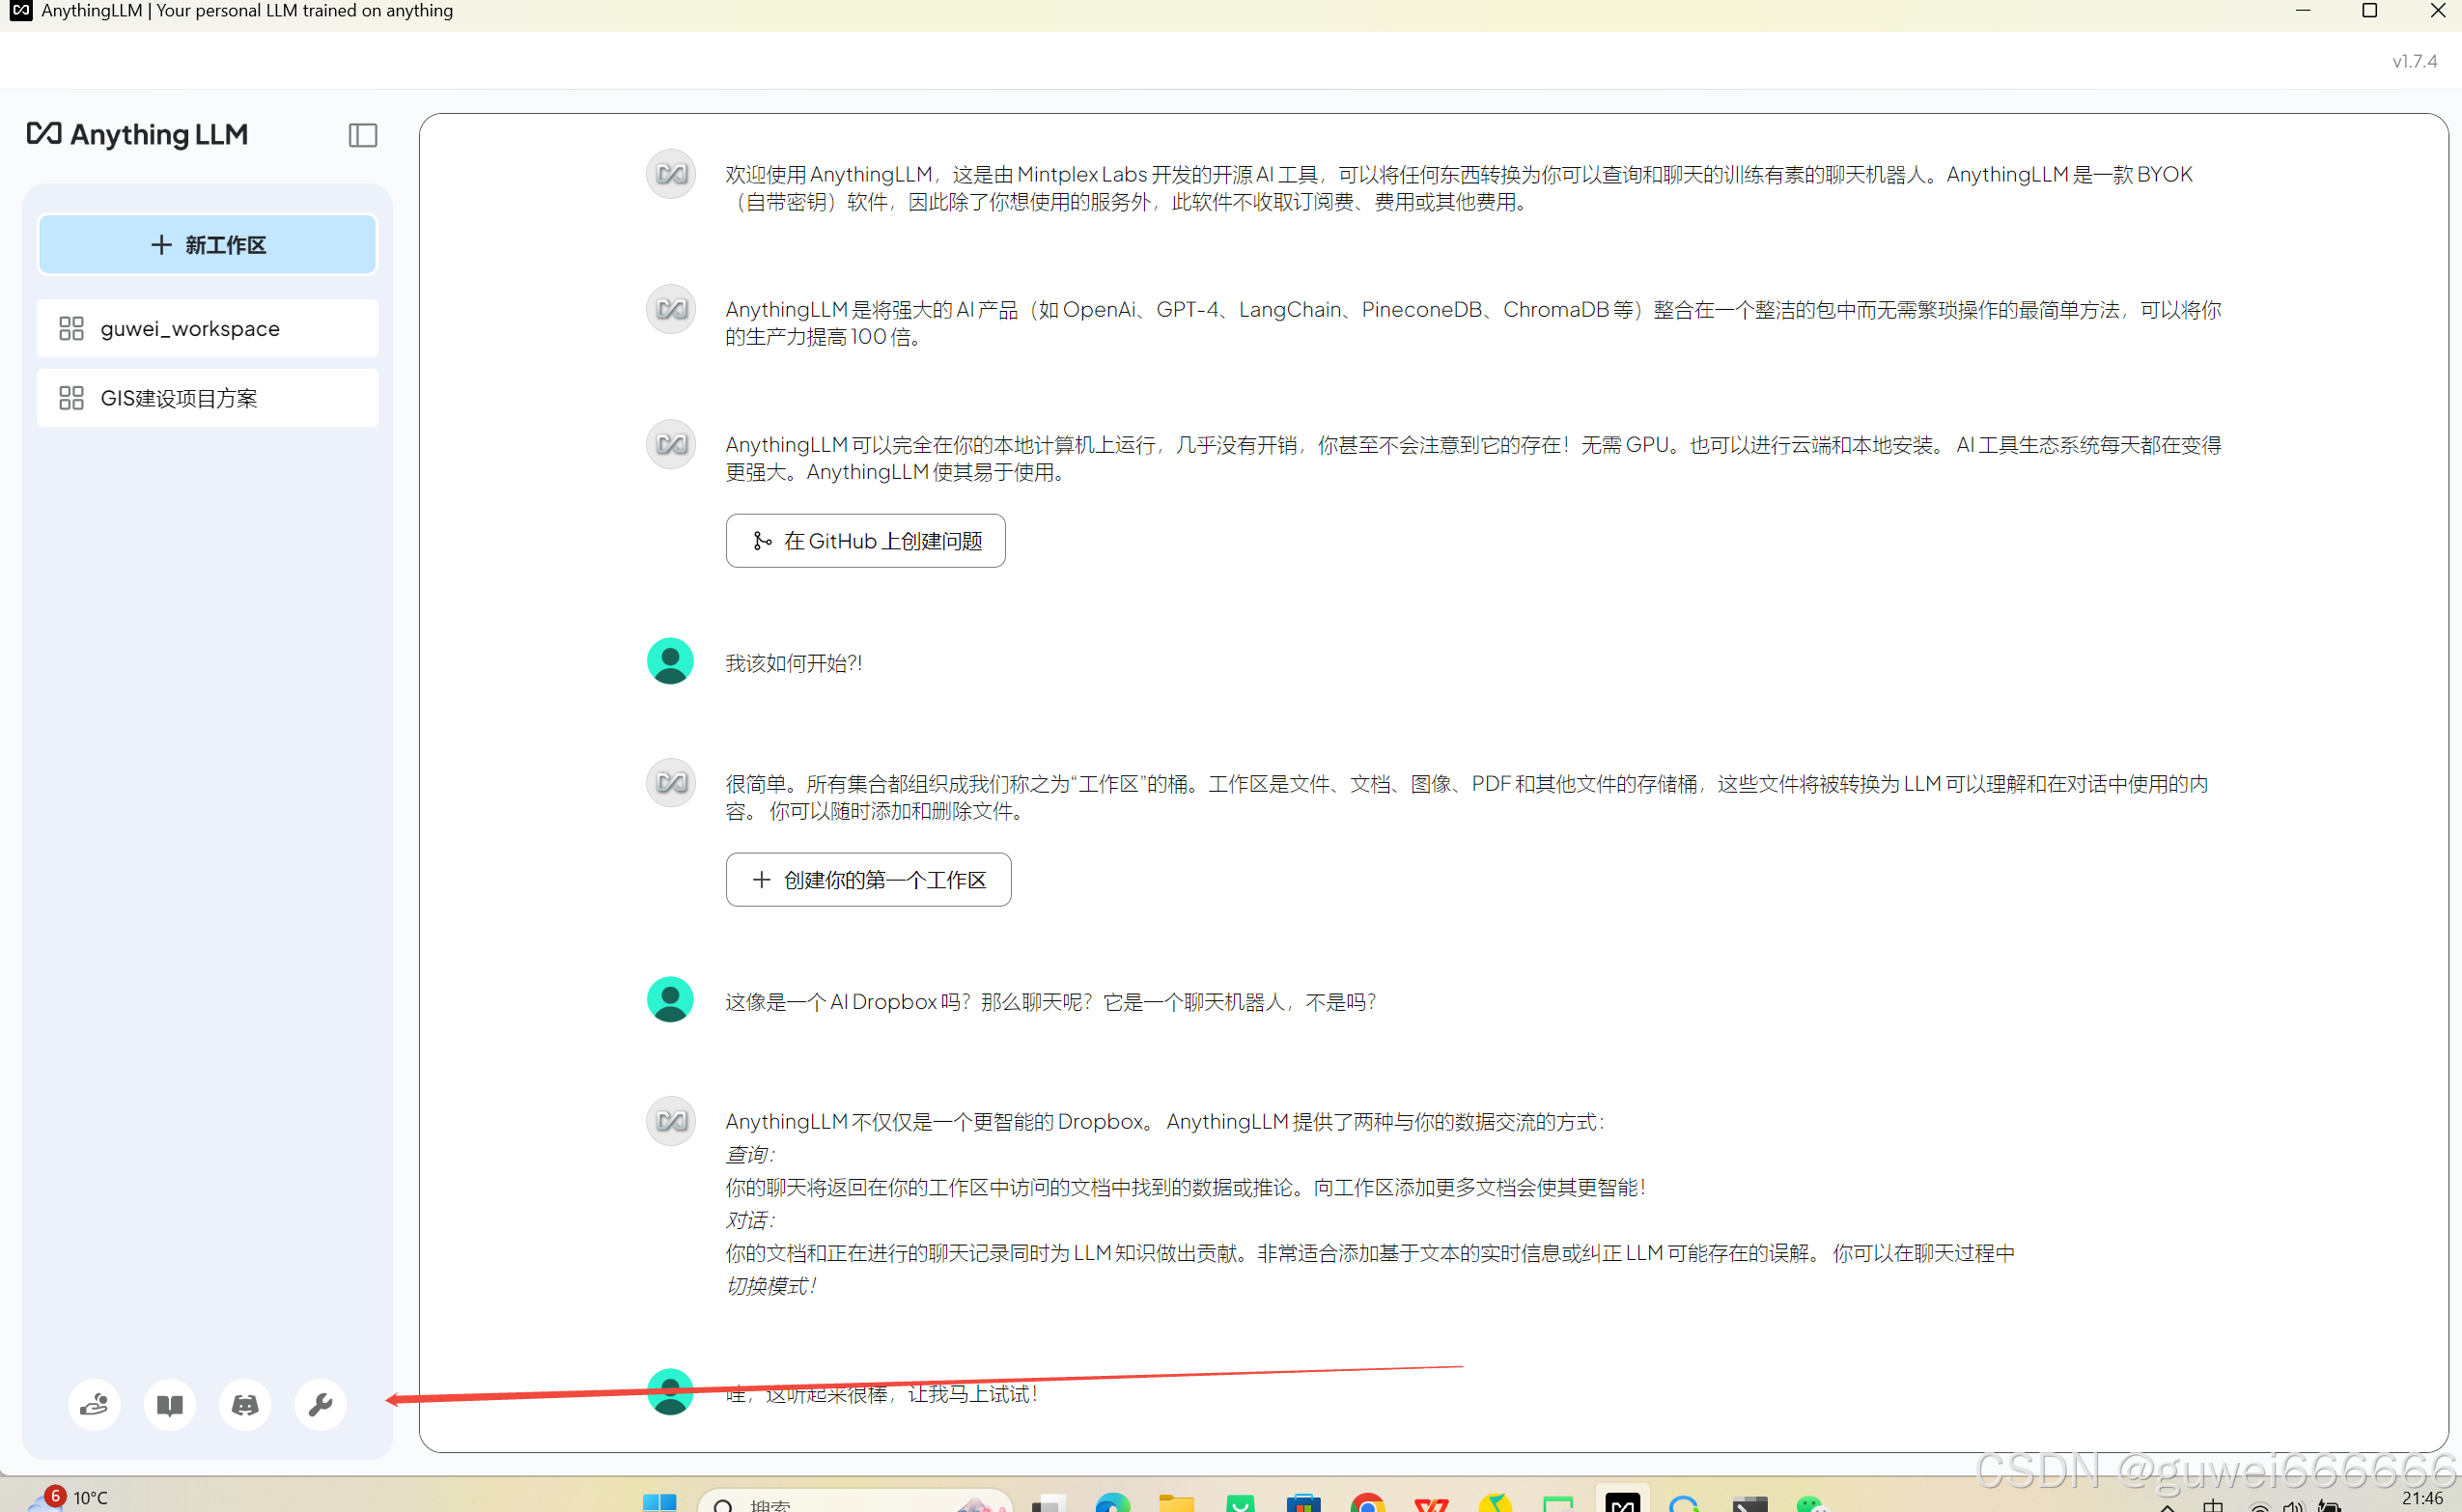The width and height of the screenshot is (2462, 1512).
Task: Click the 很简单。所有集合都组织成 message text
Action: (1467, 798)
